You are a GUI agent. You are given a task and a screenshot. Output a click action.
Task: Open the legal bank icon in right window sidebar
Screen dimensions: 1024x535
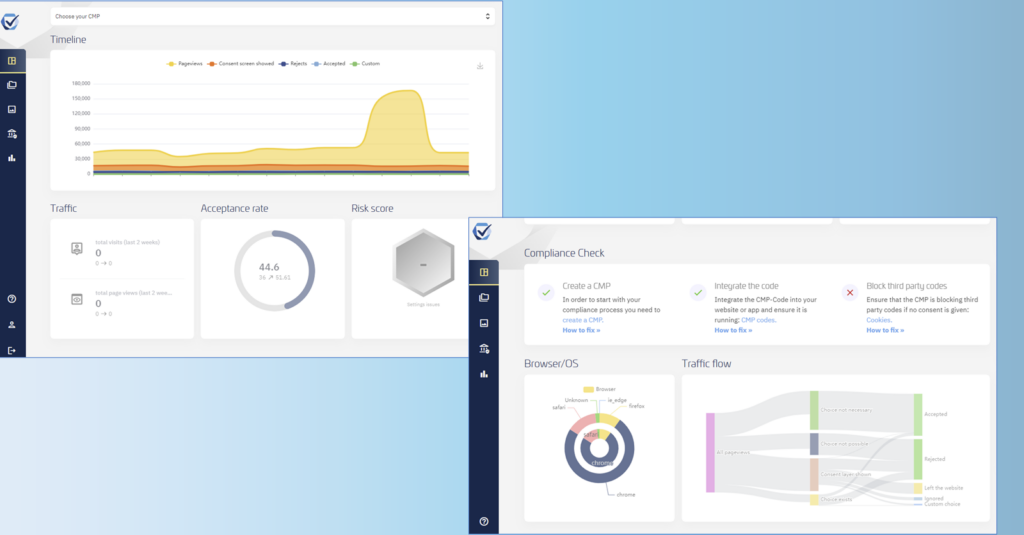point(484,349)
